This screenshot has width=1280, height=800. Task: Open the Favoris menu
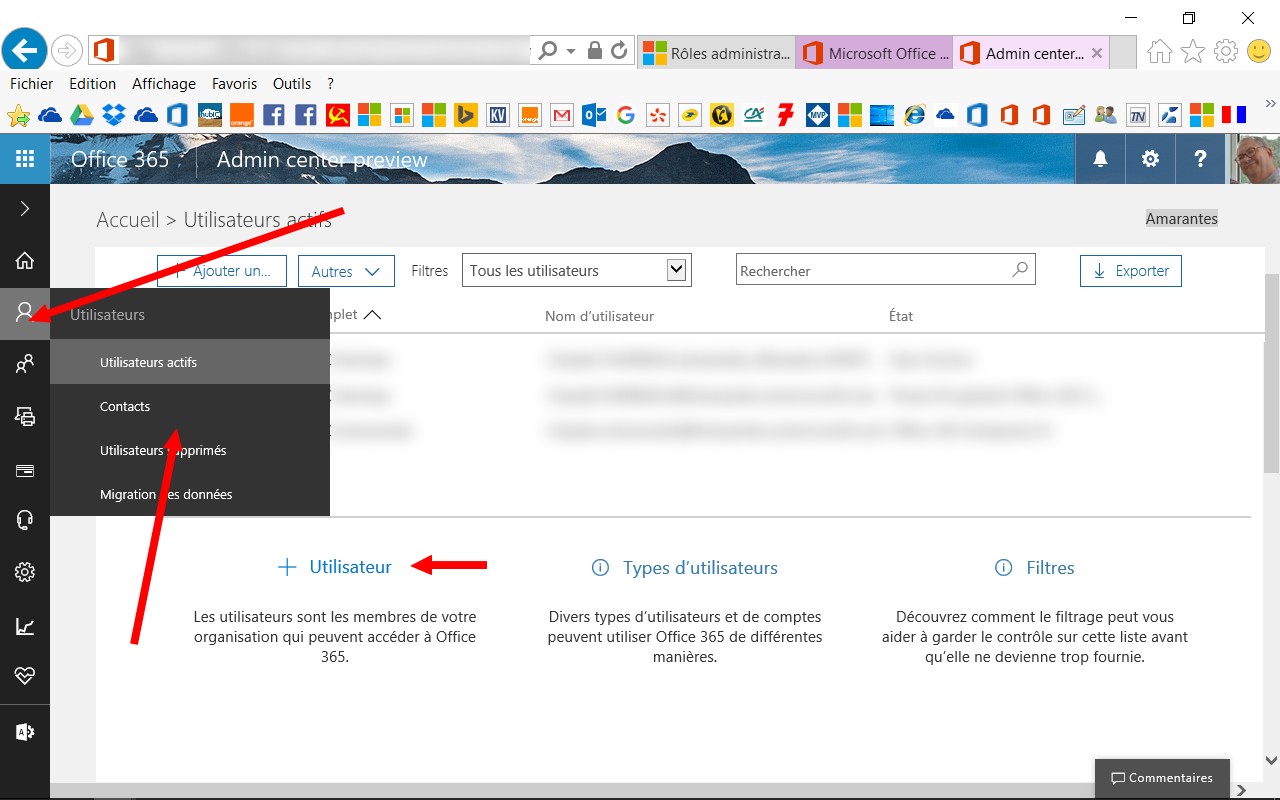click(x=234, y=84)
